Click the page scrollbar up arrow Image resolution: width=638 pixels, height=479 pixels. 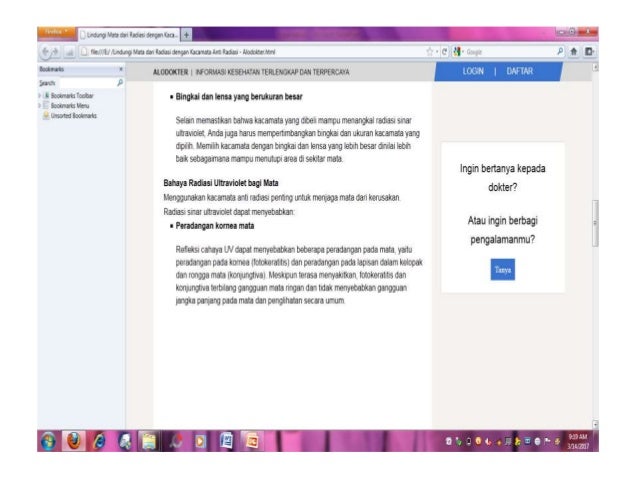pyautogui.click(x=595, y=68)
